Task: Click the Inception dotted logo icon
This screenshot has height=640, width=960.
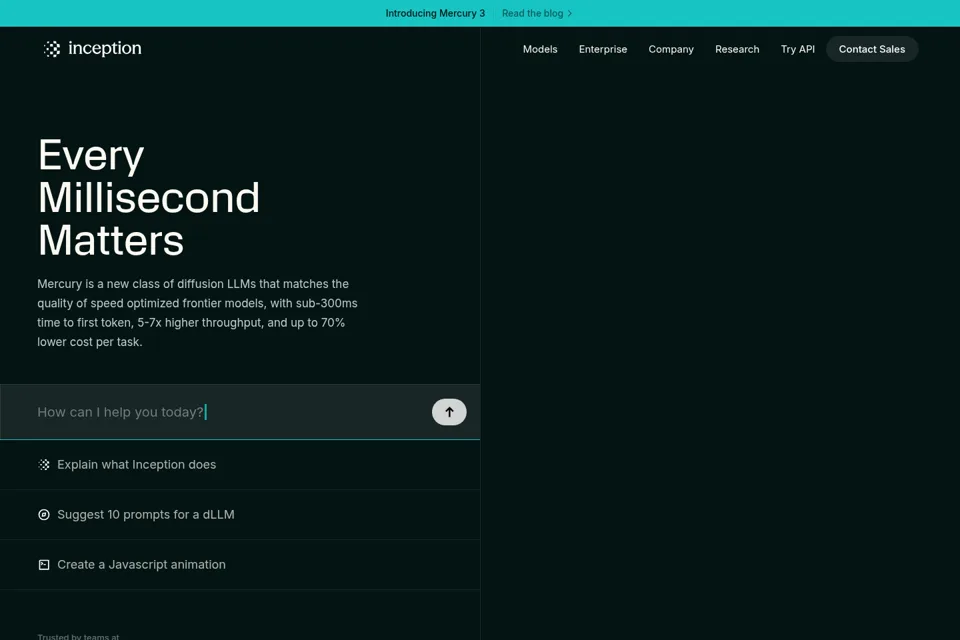Action: [x=52, y=49]
